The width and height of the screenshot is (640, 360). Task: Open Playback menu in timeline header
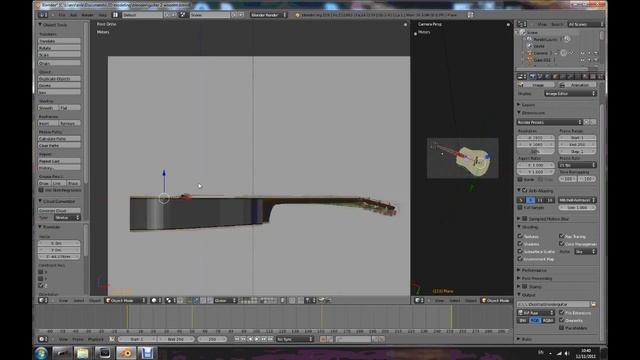[96, 339]
